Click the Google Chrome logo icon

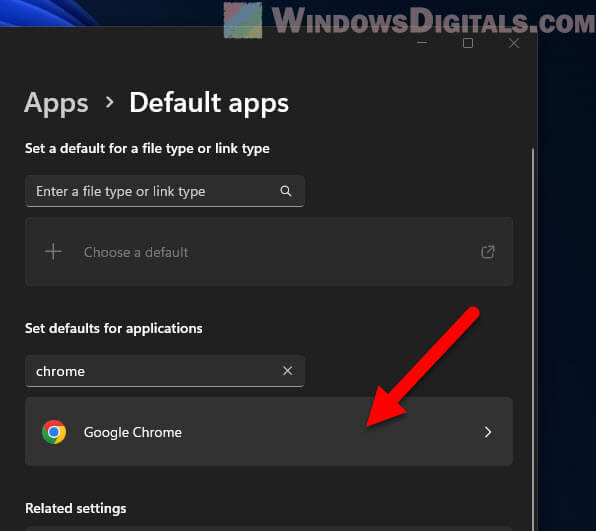tap(54, 432)
